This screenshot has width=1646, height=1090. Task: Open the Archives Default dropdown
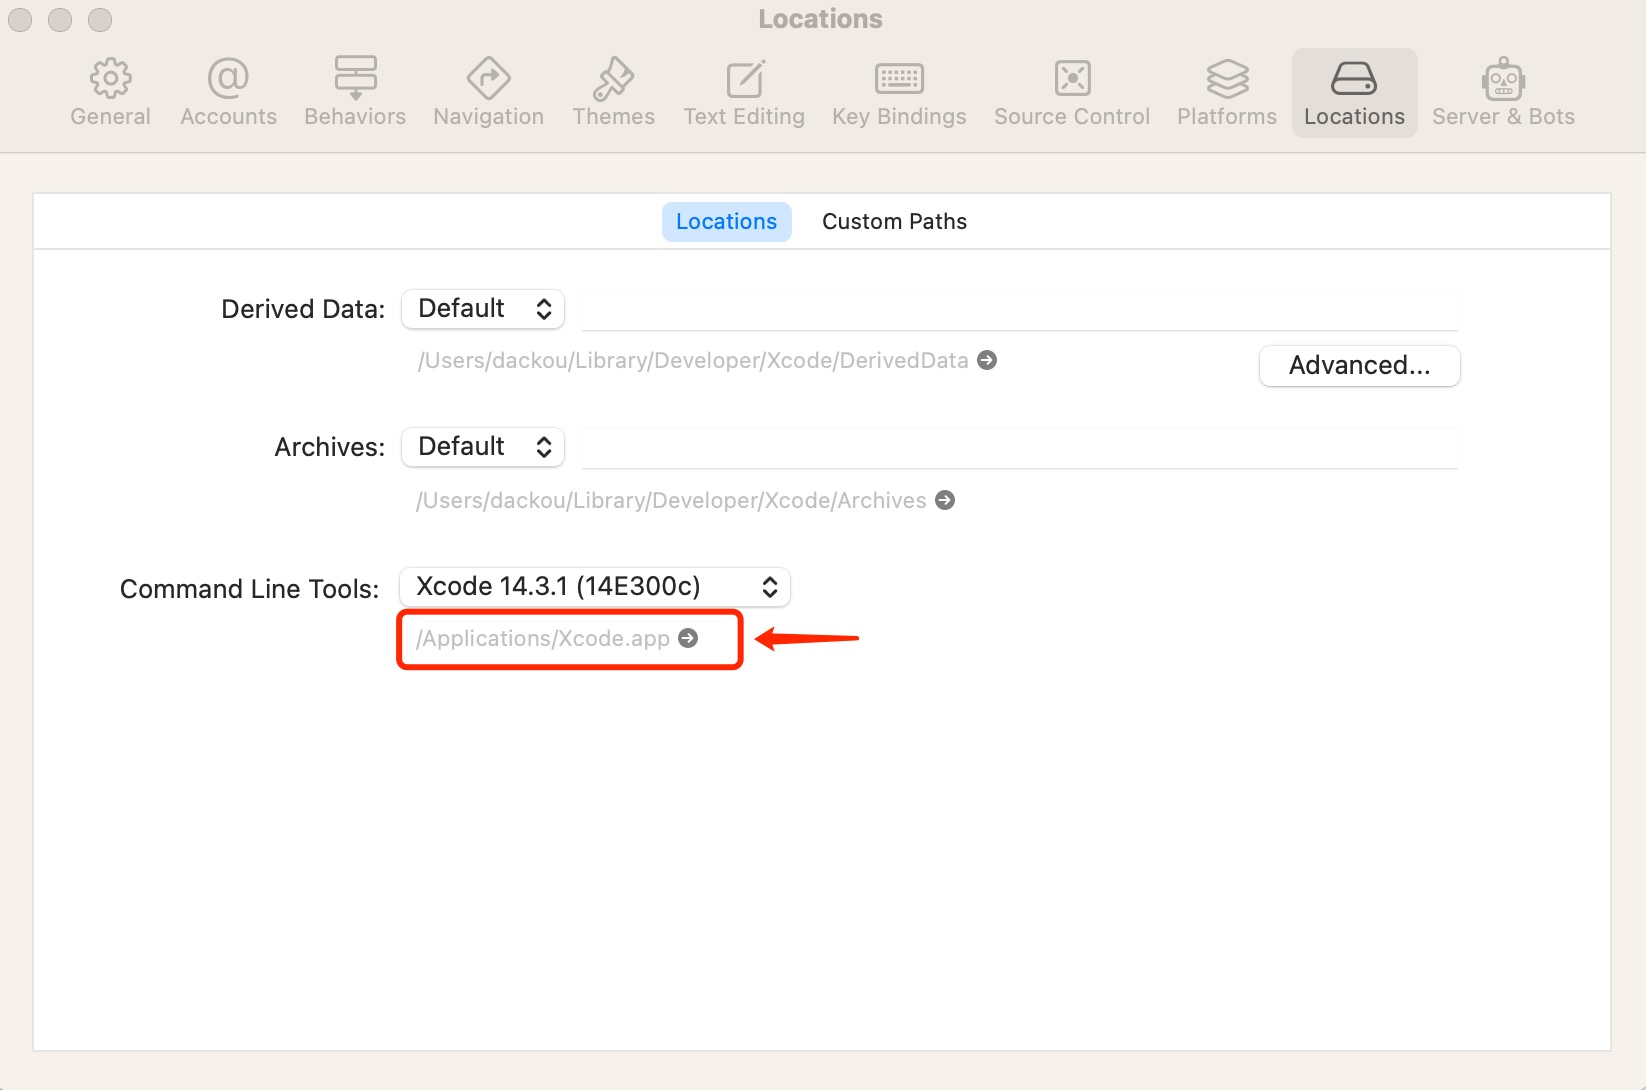click(x=483, y=447)
